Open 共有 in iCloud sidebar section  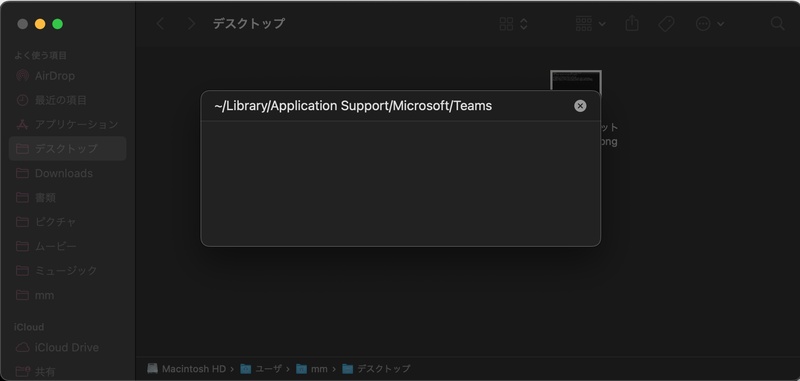click(67, 372)
